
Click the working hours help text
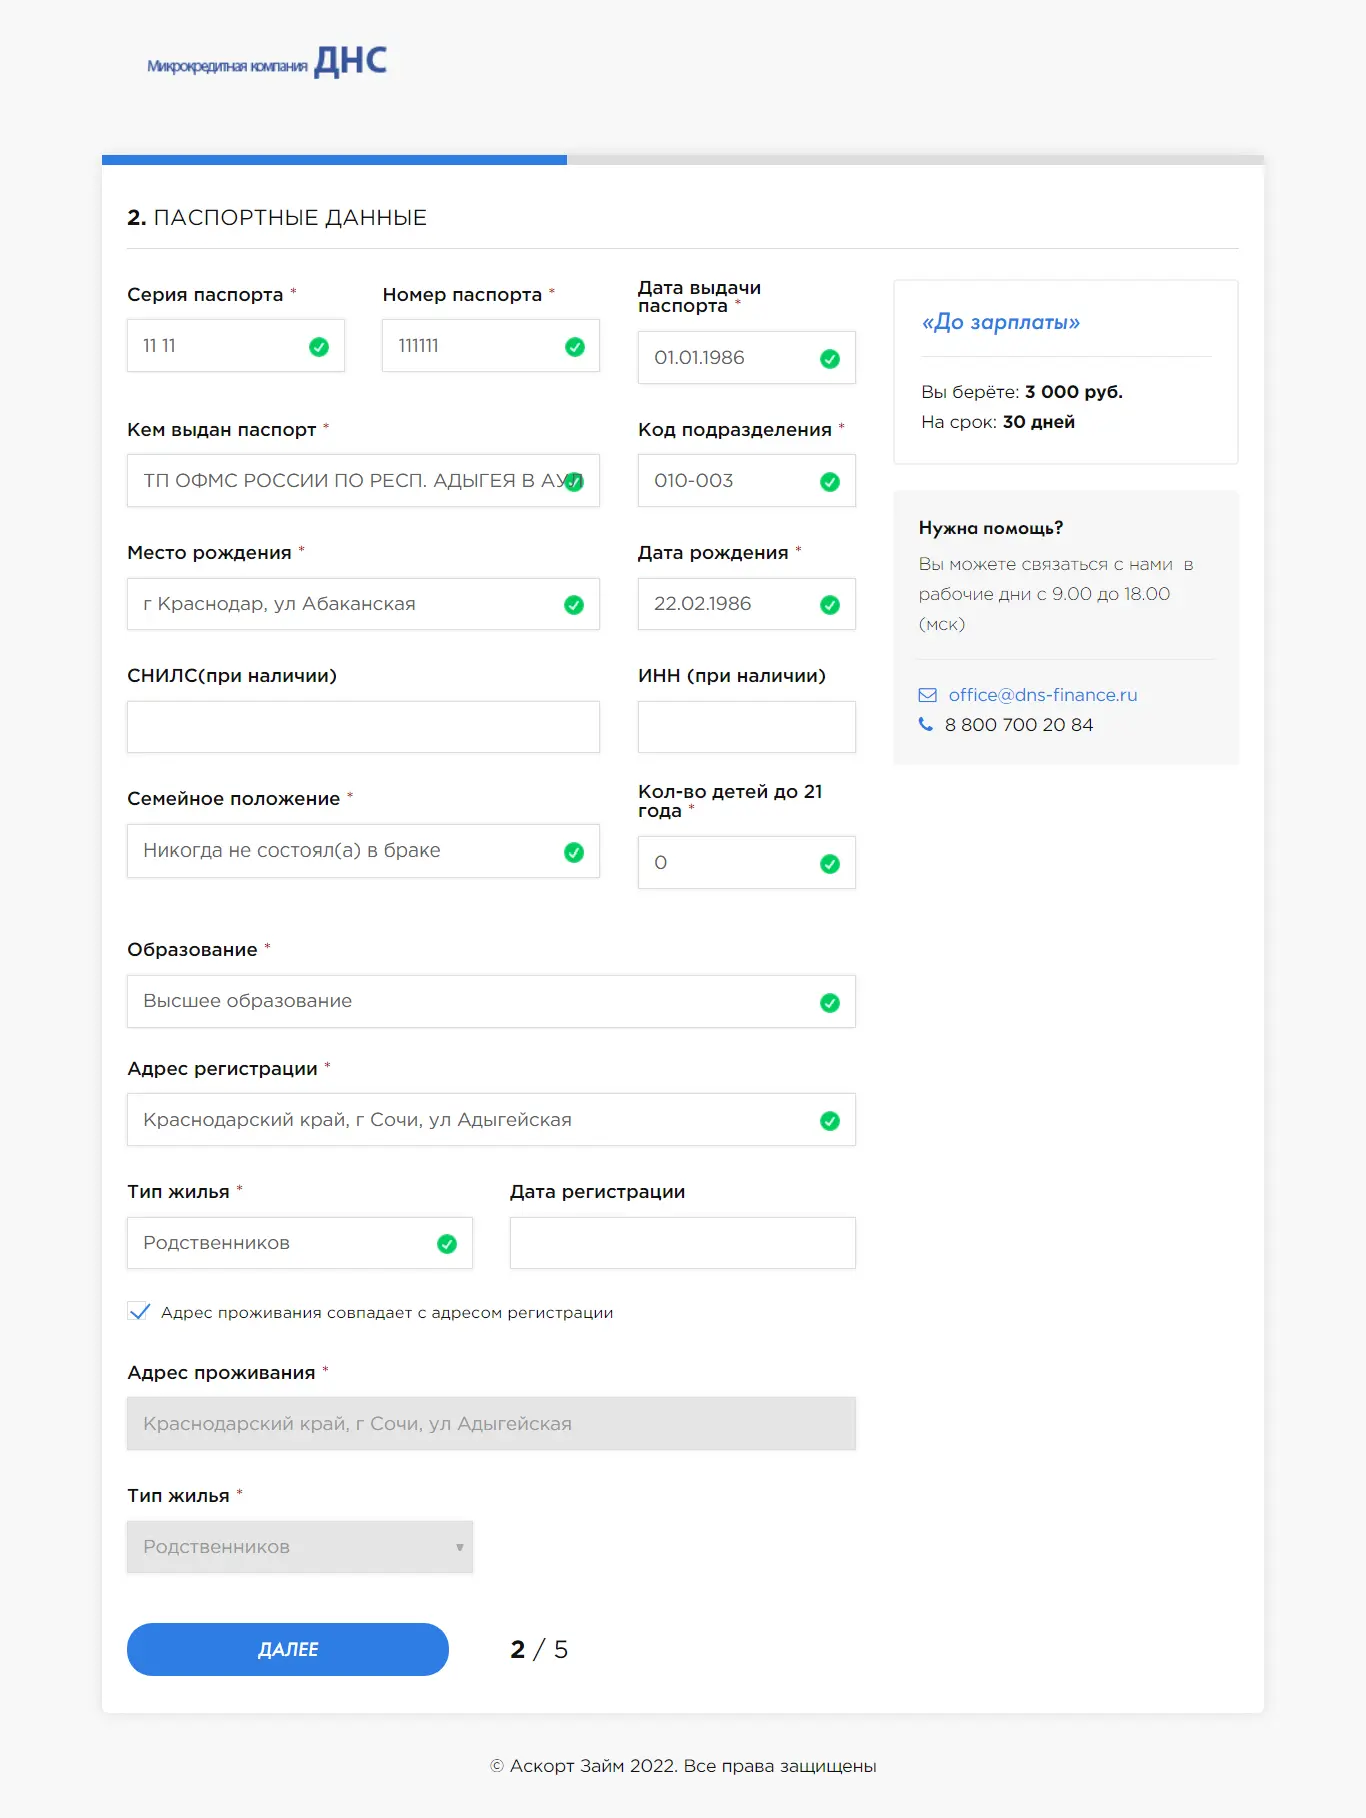[1056, 594]
